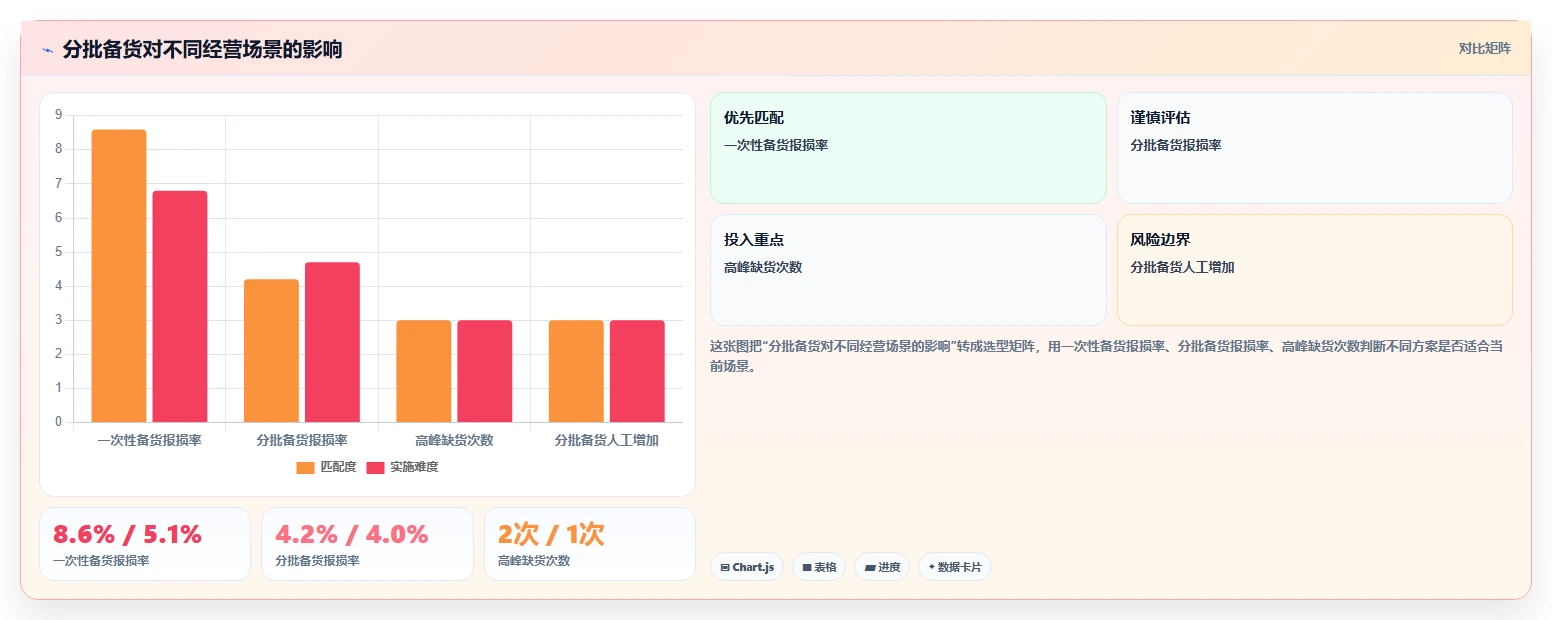Click the orange 高峰缺货次数 bar
Viewport: 1552px width, 620px height.
[x=424, y=371]
